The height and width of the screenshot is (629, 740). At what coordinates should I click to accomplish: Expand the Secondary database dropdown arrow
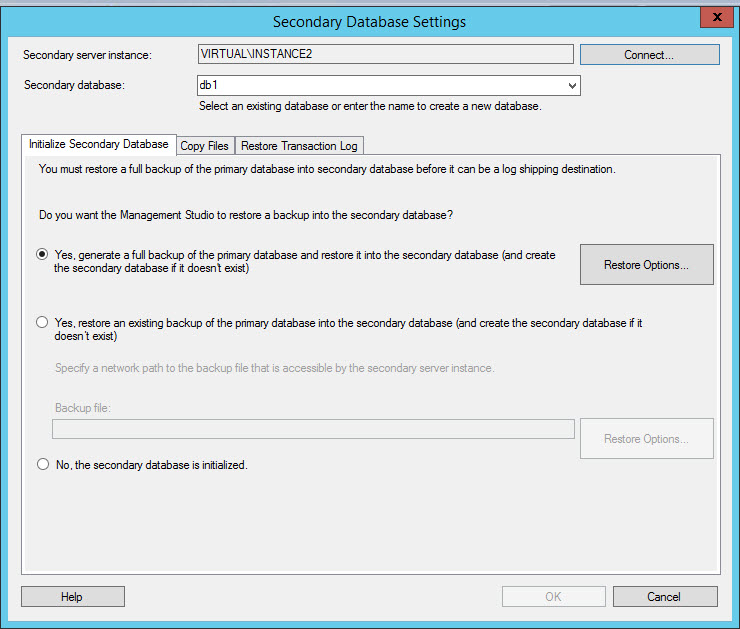pyautogui.click(x=572, y=87)
